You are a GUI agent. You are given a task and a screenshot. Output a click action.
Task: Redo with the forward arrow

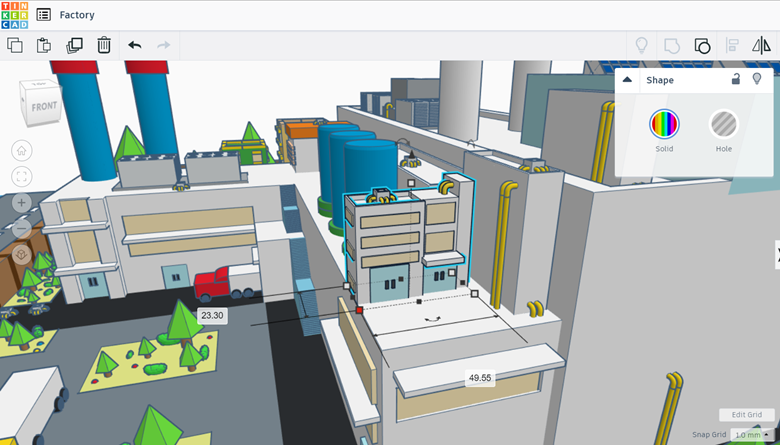(x=164, y=45)
